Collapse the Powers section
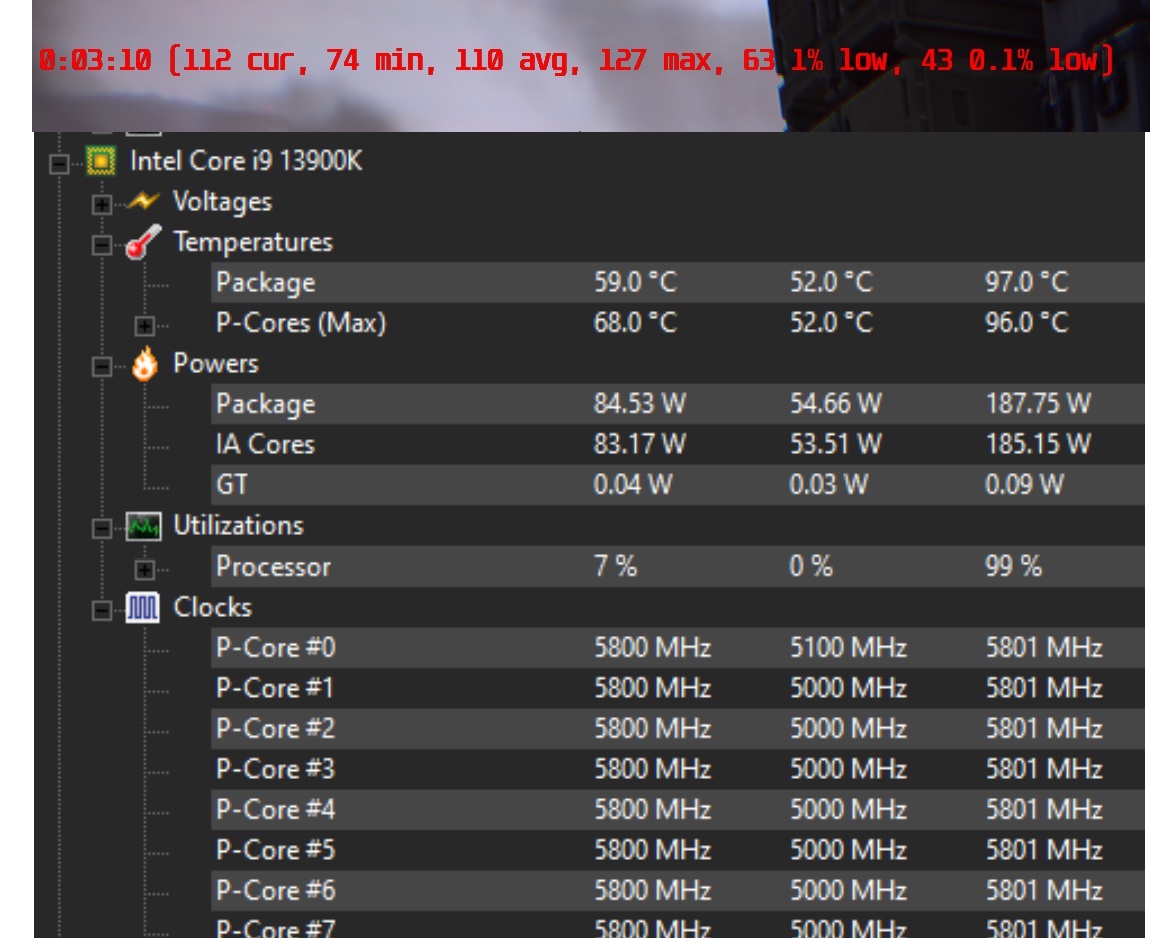The image size is (1150, 938). (102, 366)
